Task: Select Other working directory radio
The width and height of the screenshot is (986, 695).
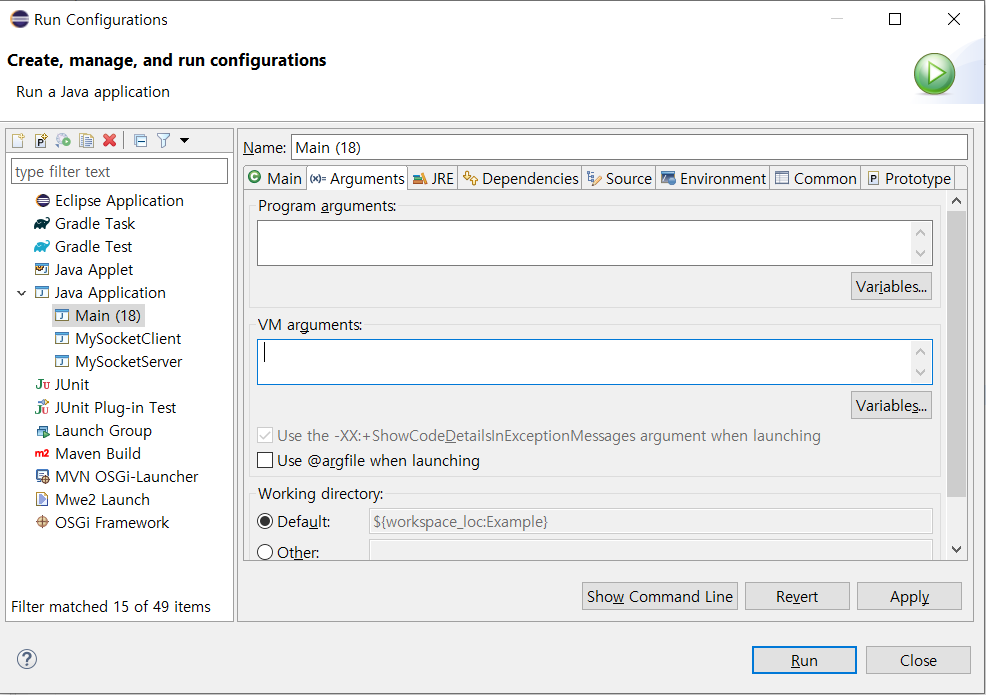Action: click(265, 552)
